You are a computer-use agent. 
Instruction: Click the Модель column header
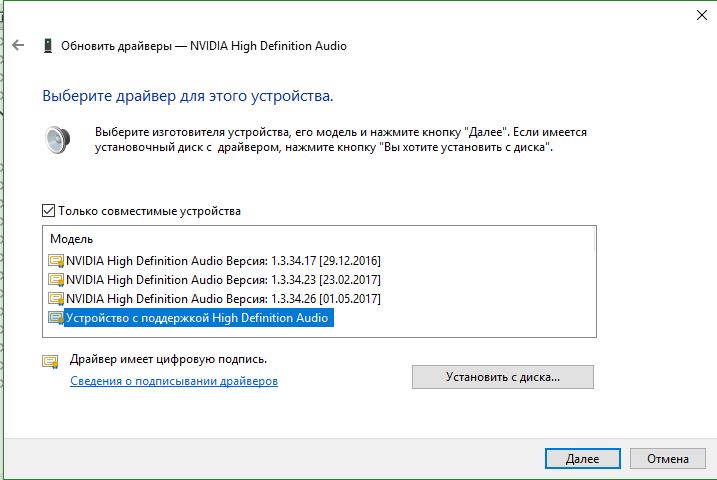[72, 240]
